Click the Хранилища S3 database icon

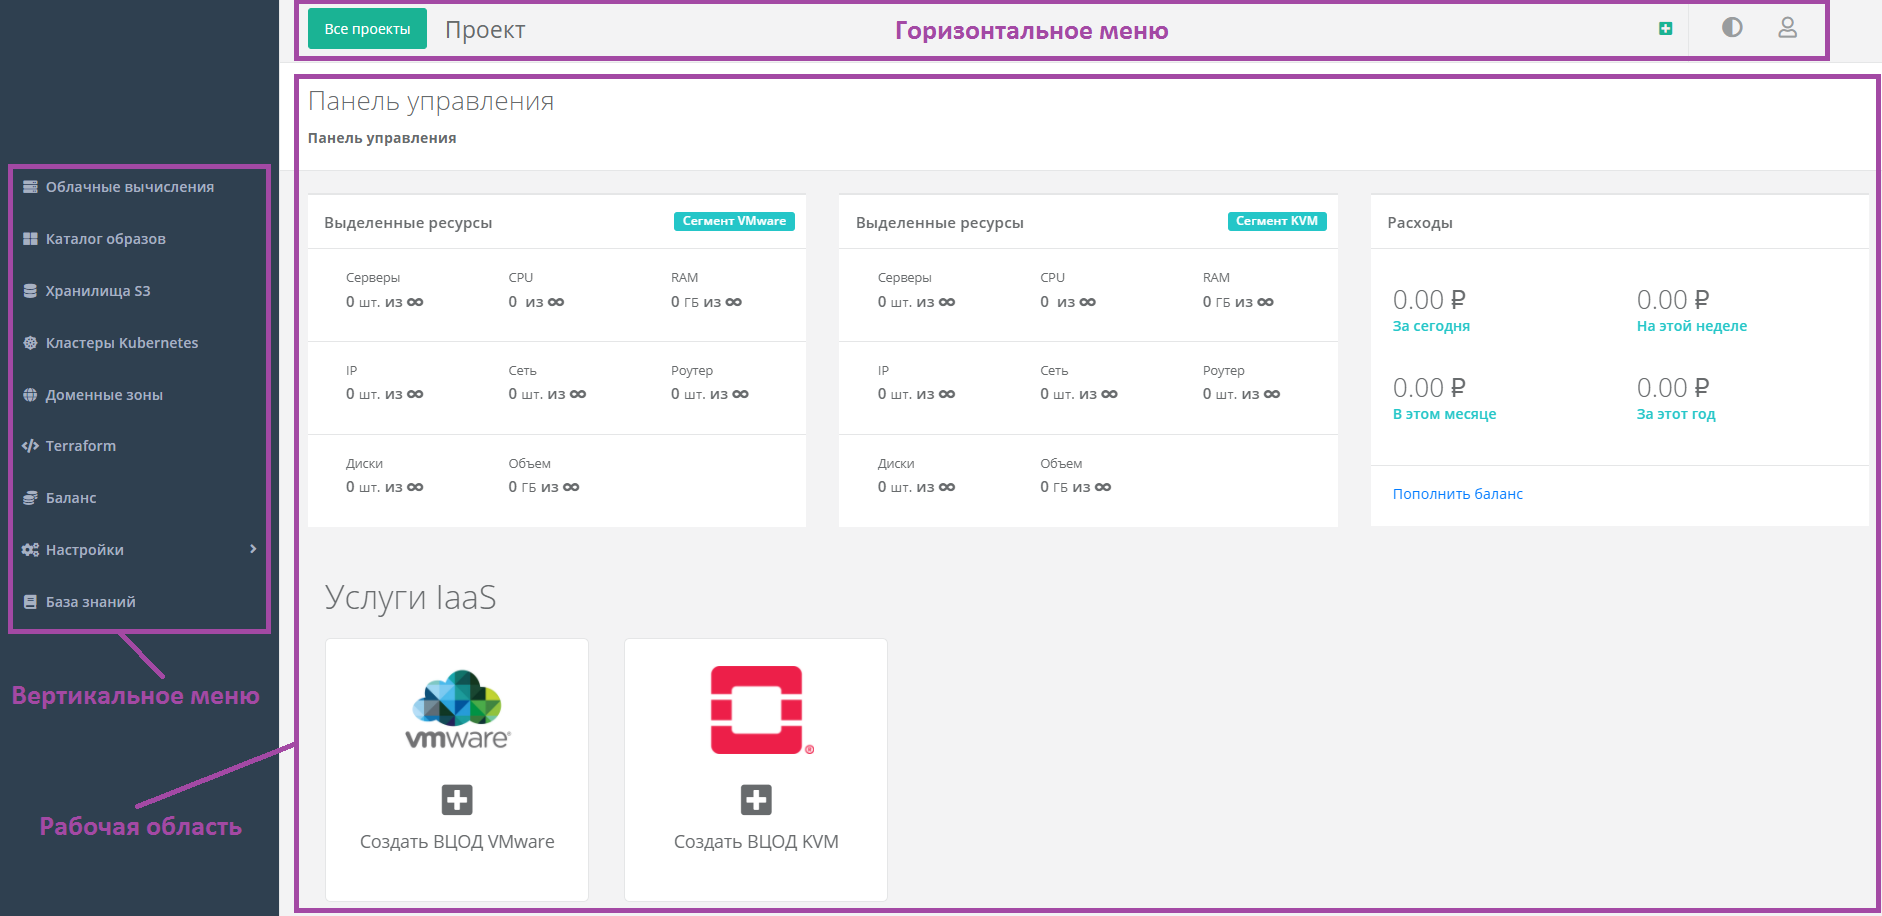(x=30, y=291)
